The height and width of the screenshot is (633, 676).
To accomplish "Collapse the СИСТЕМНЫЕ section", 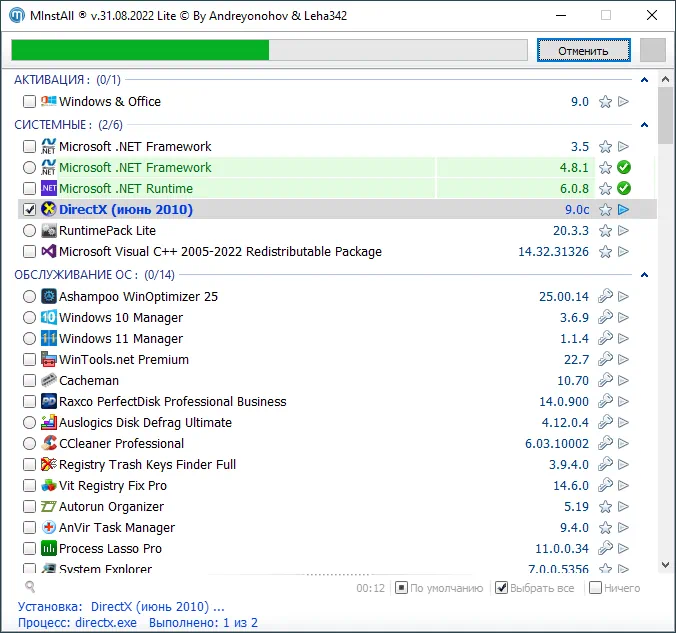I will (643, 125).
